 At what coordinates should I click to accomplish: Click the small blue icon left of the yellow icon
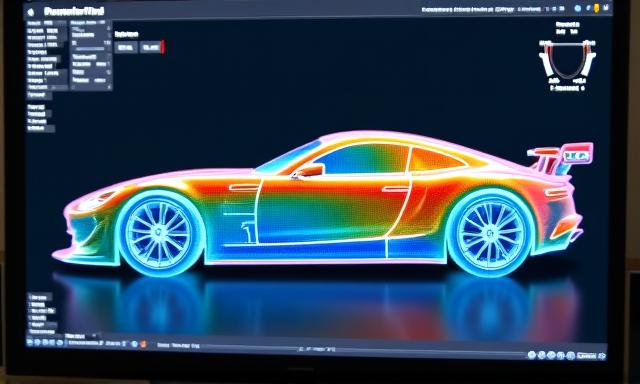click(588, 8)
